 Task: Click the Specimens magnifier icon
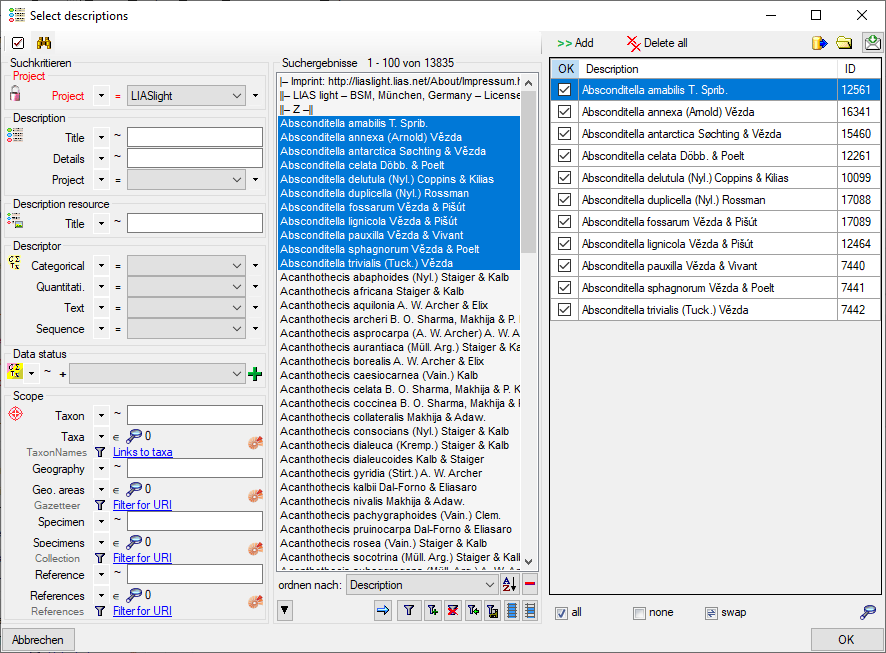point(134,542)
